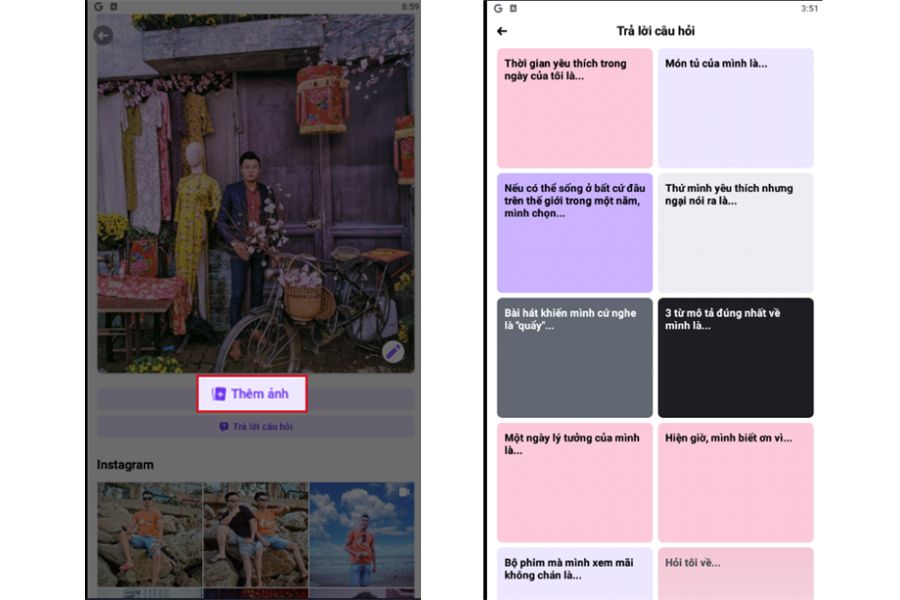The height and width of the screenshot is (600, 900).
Task: Open the main profile photo
Action: pos(255,200)
